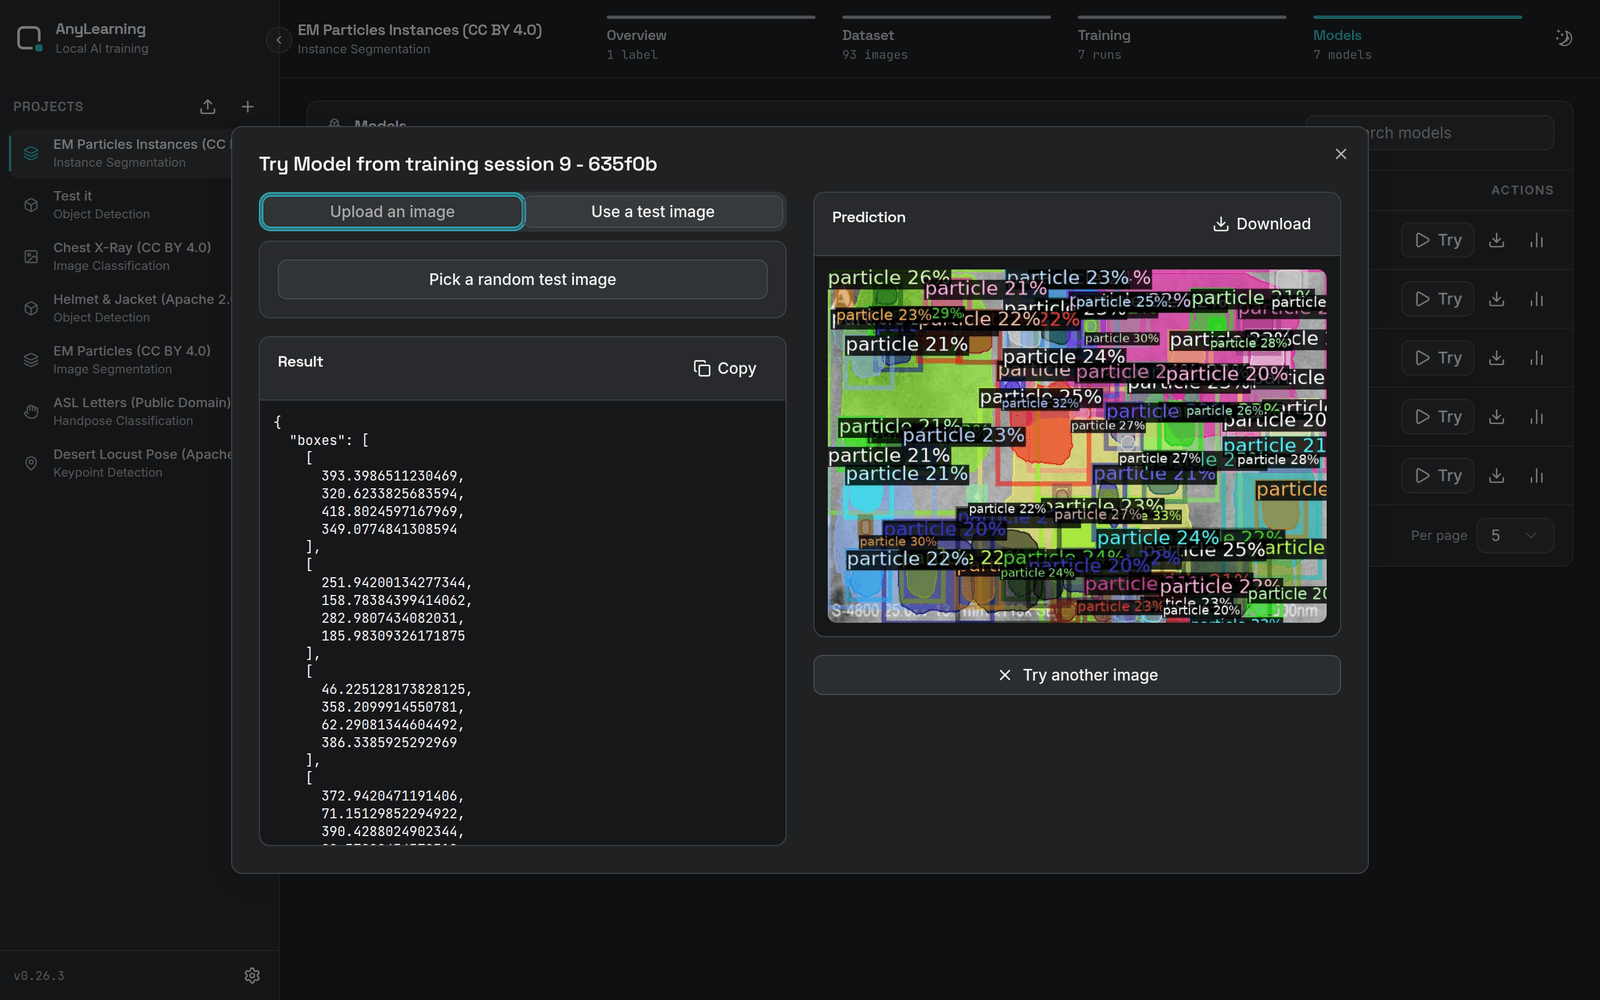The image size is (1600, 1000).
Task: Open Helmet & Jacket project
Action: point(120,308)
